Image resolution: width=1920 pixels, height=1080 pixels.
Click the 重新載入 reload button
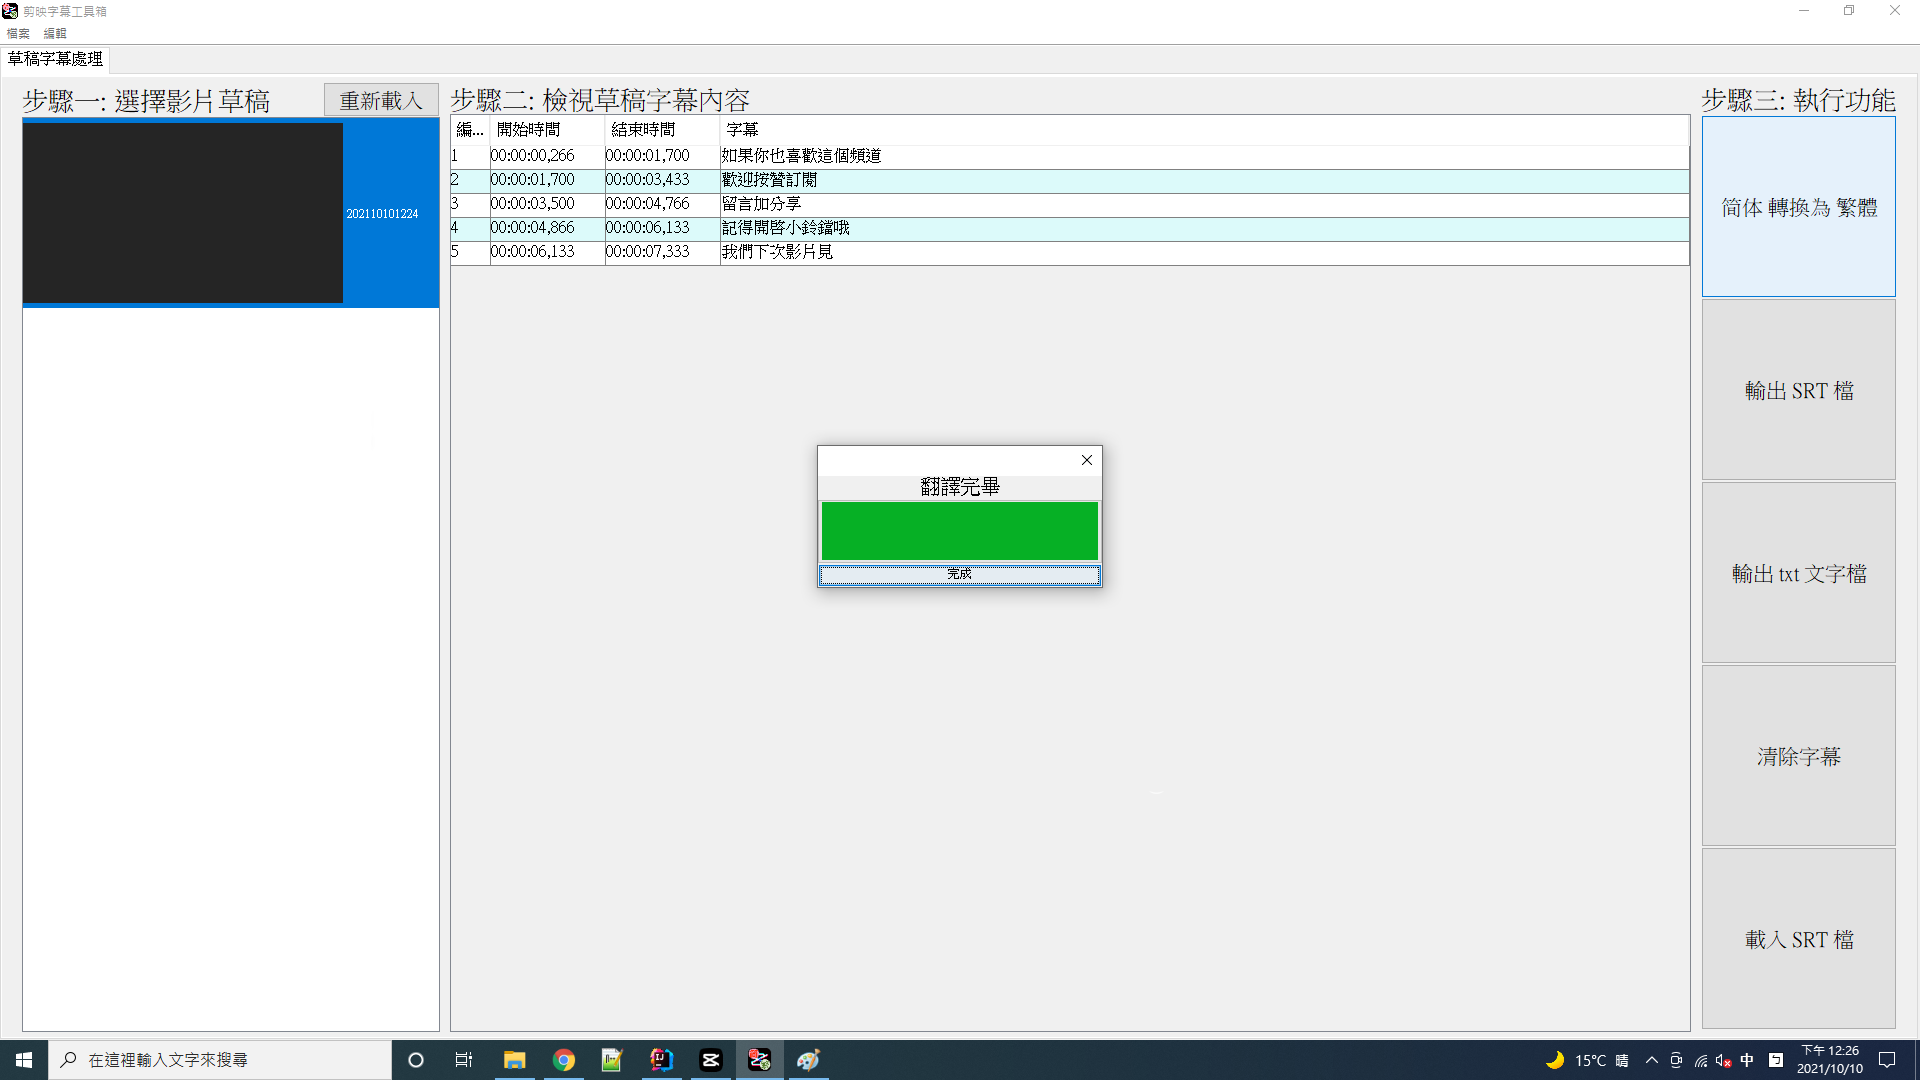pos(381,100)
